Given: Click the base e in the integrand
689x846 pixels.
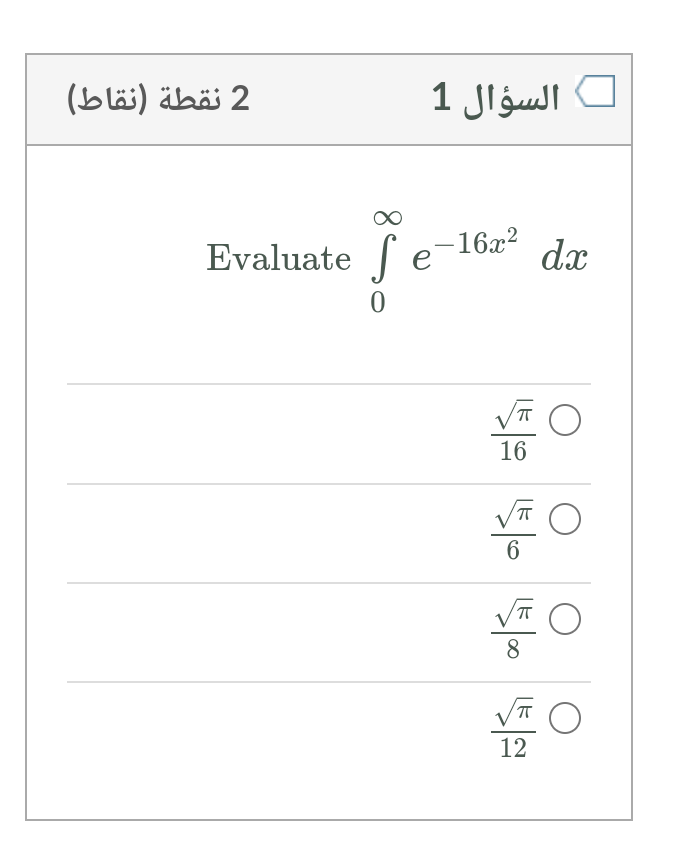Looking at the screenshot, I should pos(421,259).
